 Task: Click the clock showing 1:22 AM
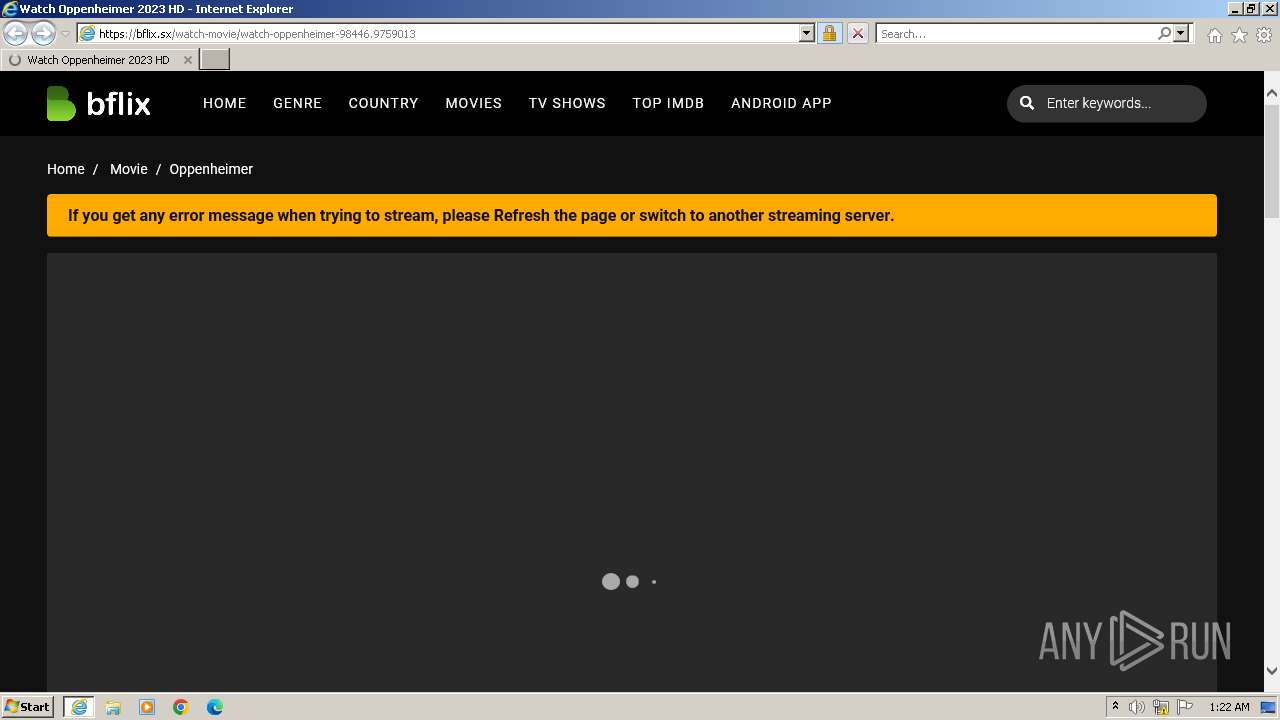click(1229, 707)
